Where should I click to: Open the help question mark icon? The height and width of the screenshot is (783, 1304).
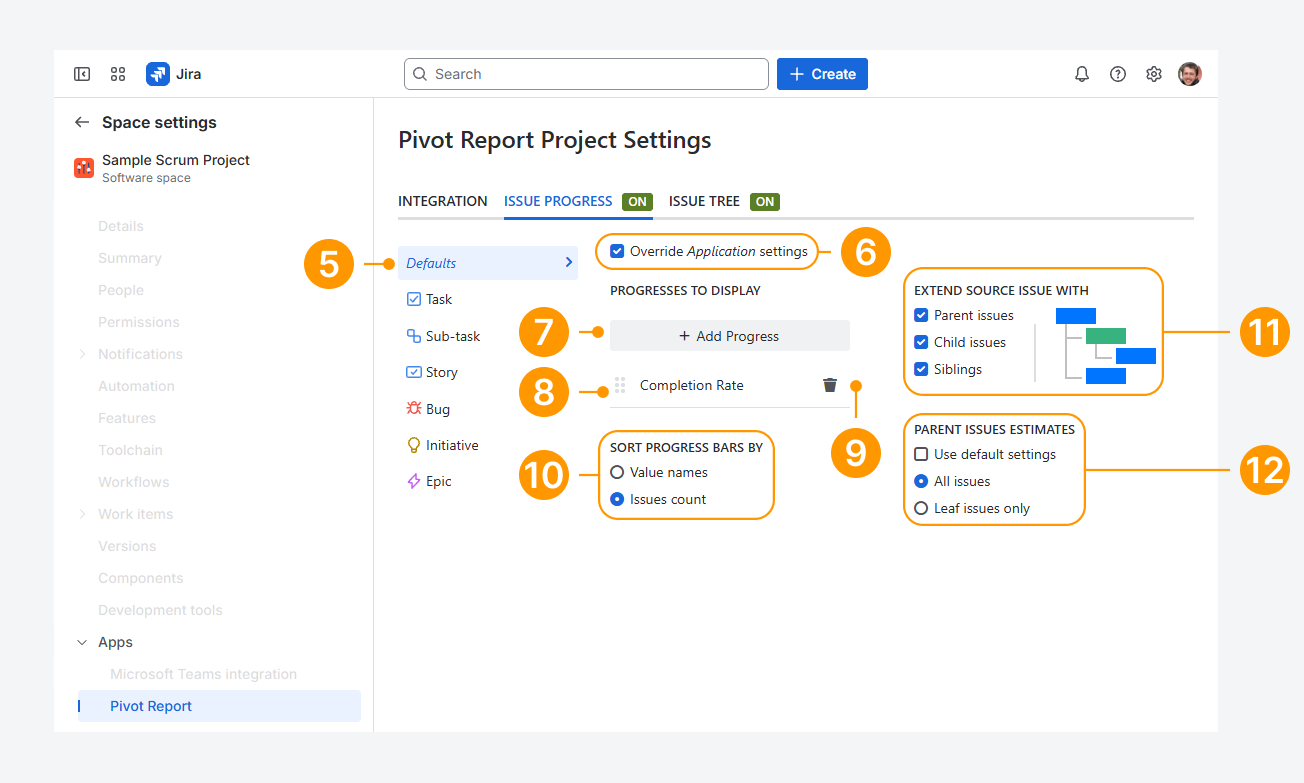[1118, 74]
